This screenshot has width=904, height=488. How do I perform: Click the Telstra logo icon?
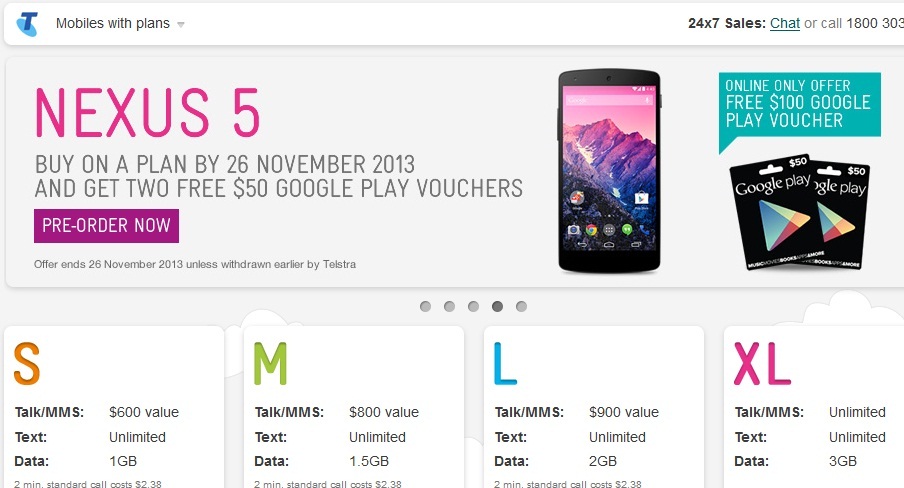[27, 24]
